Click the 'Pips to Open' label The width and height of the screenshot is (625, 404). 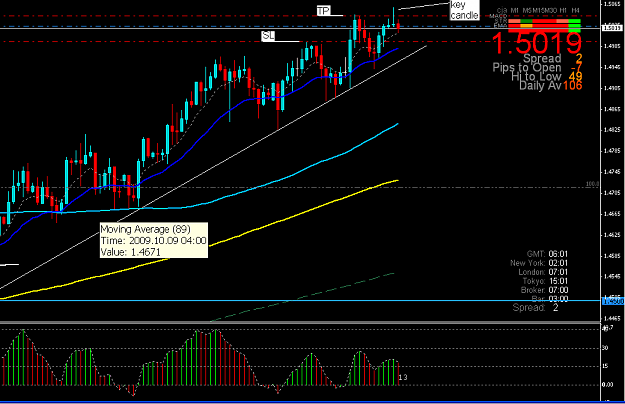pos(527,67)
